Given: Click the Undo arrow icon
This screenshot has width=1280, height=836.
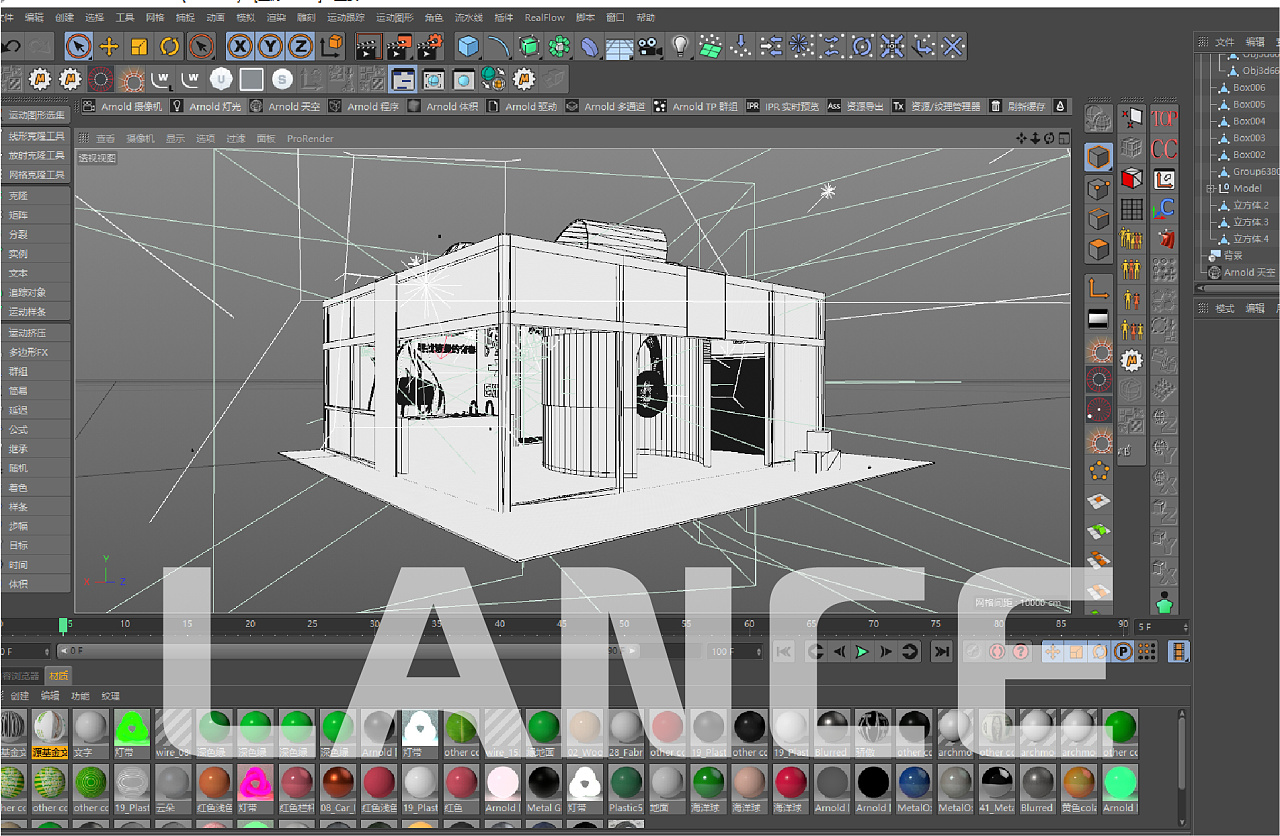Looking at the screenshot, I should [x=11, y=46].
